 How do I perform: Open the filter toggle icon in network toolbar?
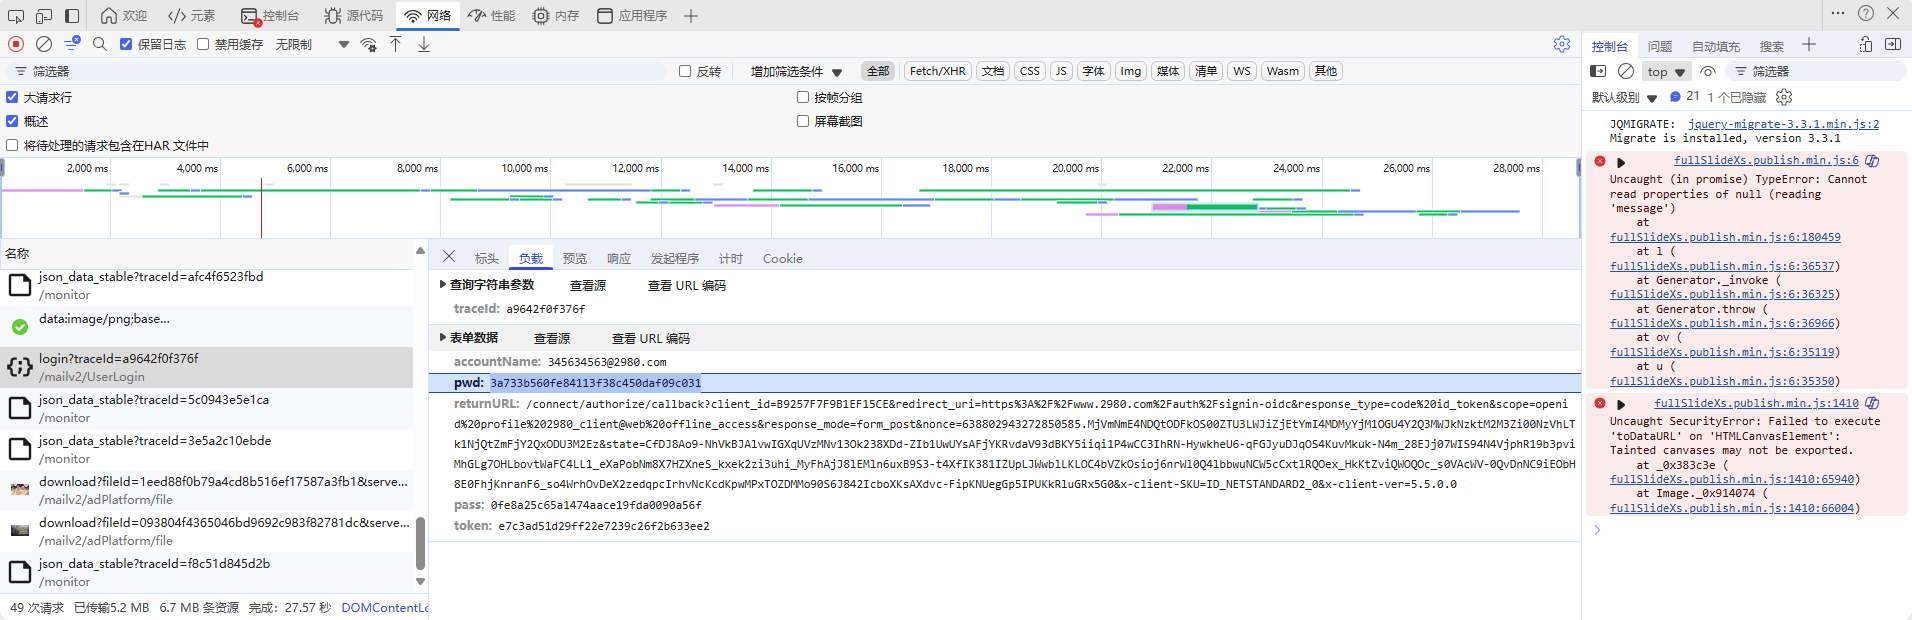pos(71,44)
